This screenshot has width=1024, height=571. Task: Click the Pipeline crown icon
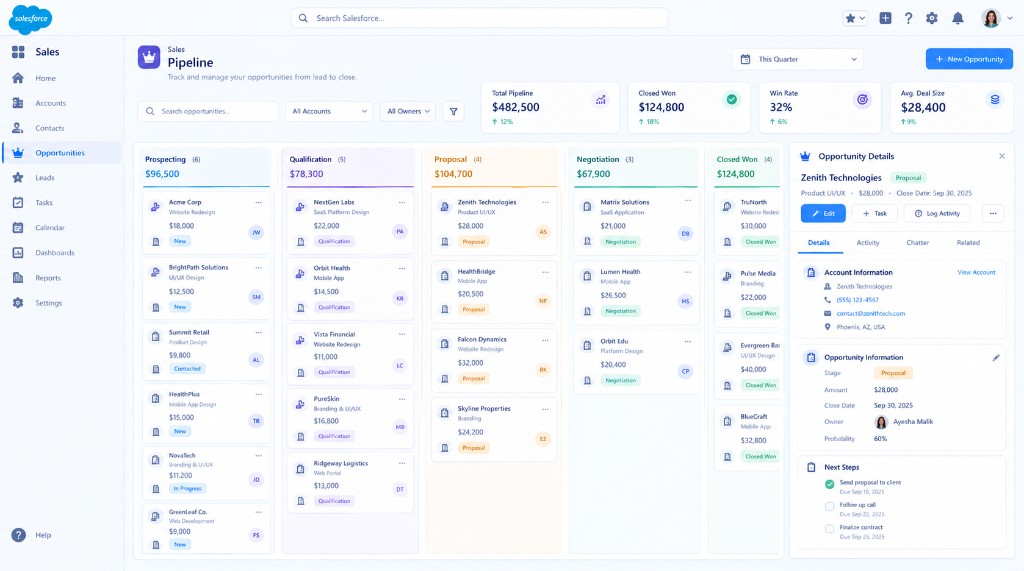pos(149,57)
